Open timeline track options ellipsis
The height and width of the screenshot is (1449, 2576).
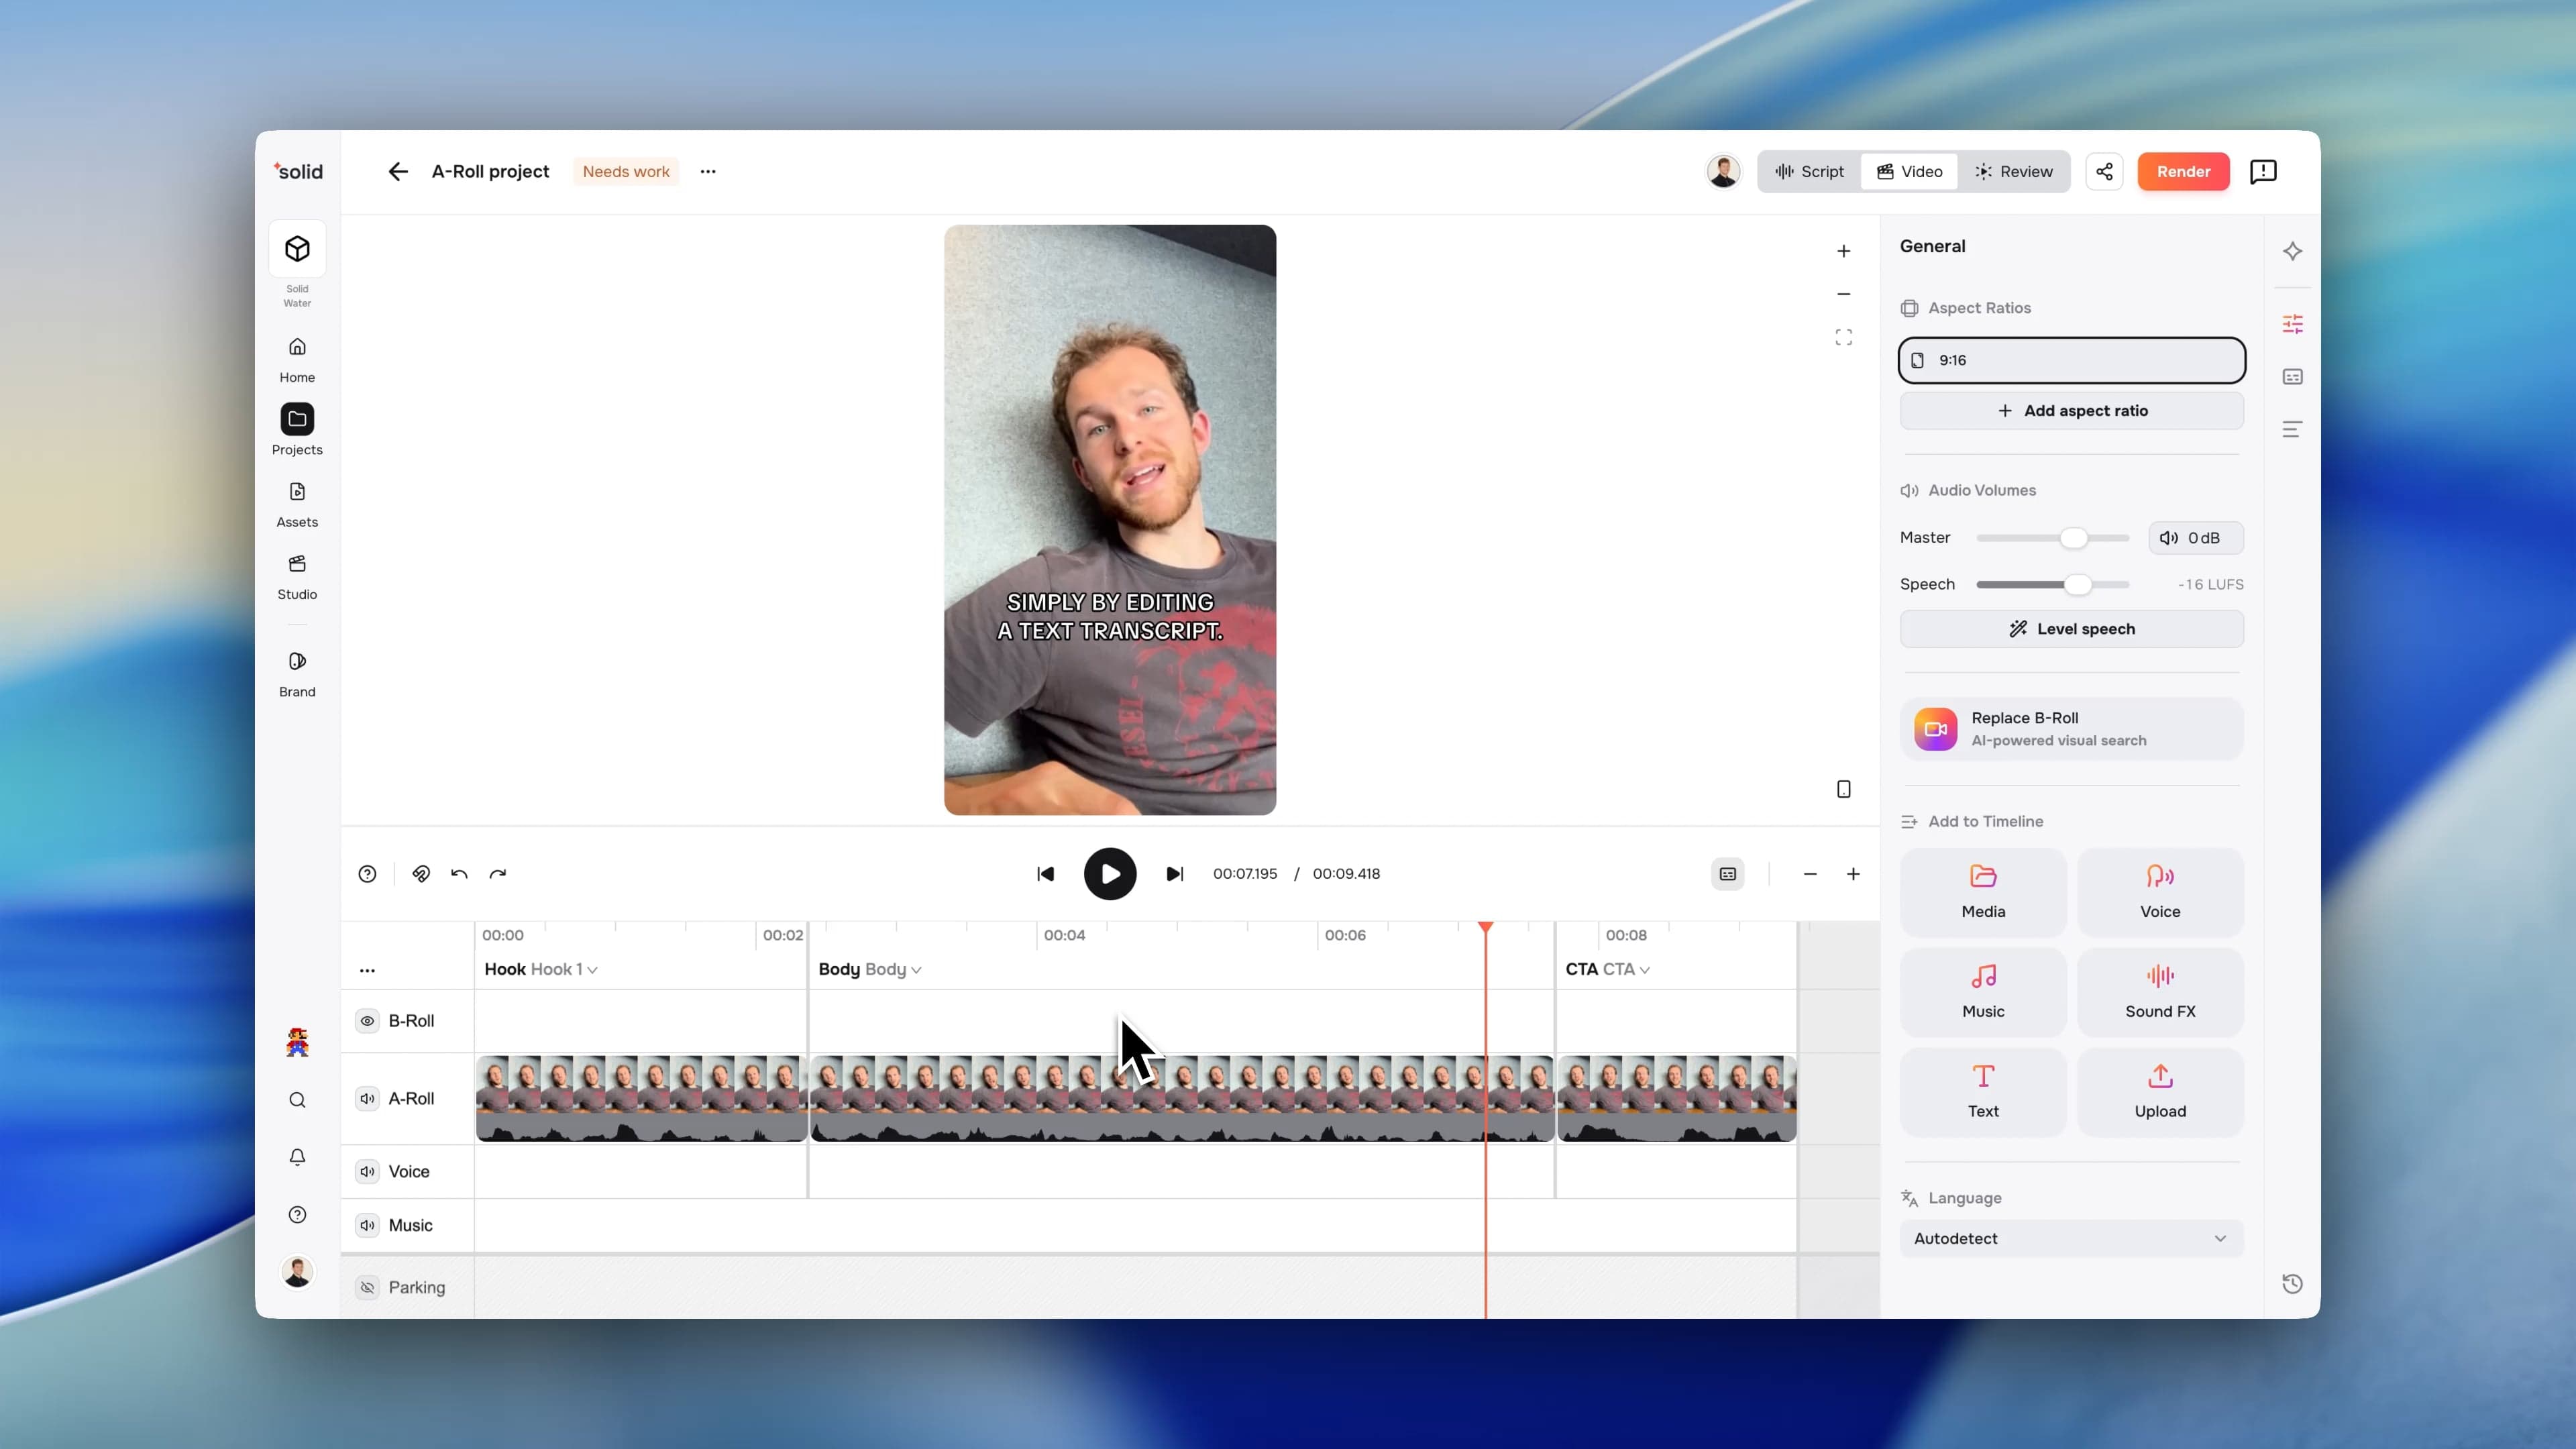(x=367, y=970)
